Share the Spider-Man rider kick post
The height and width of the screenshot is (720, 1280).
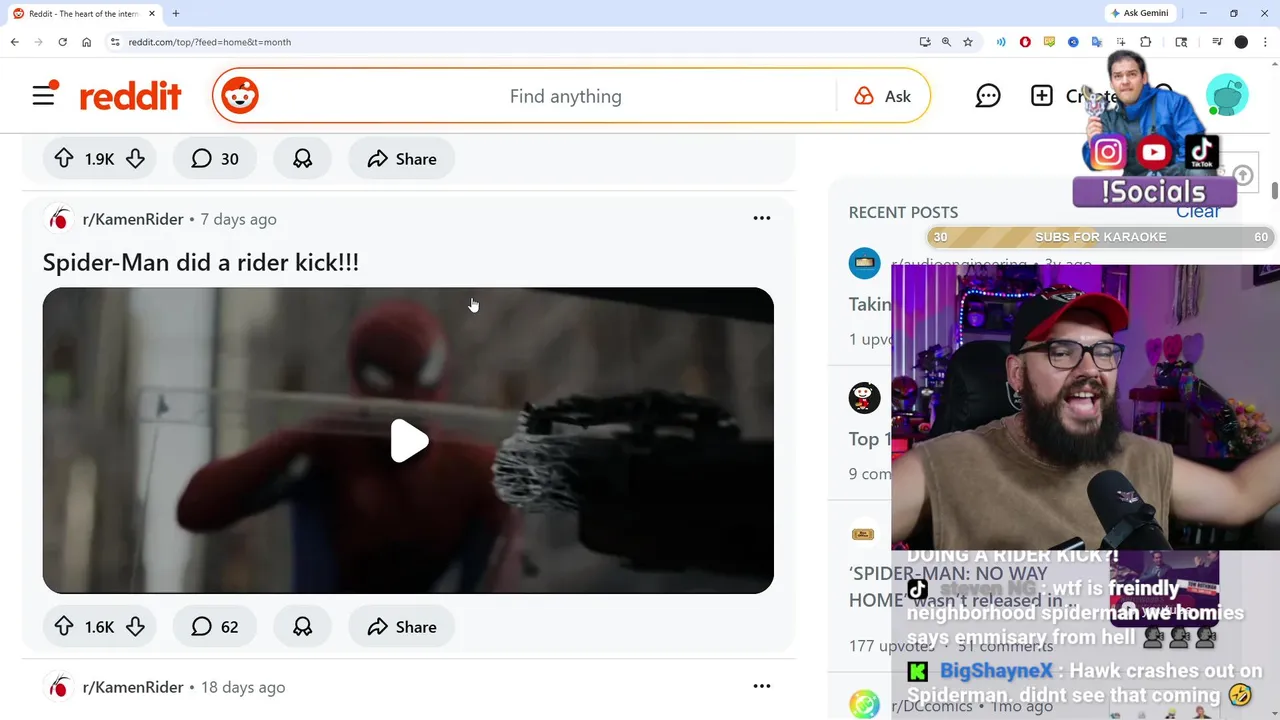coord(401,627)
